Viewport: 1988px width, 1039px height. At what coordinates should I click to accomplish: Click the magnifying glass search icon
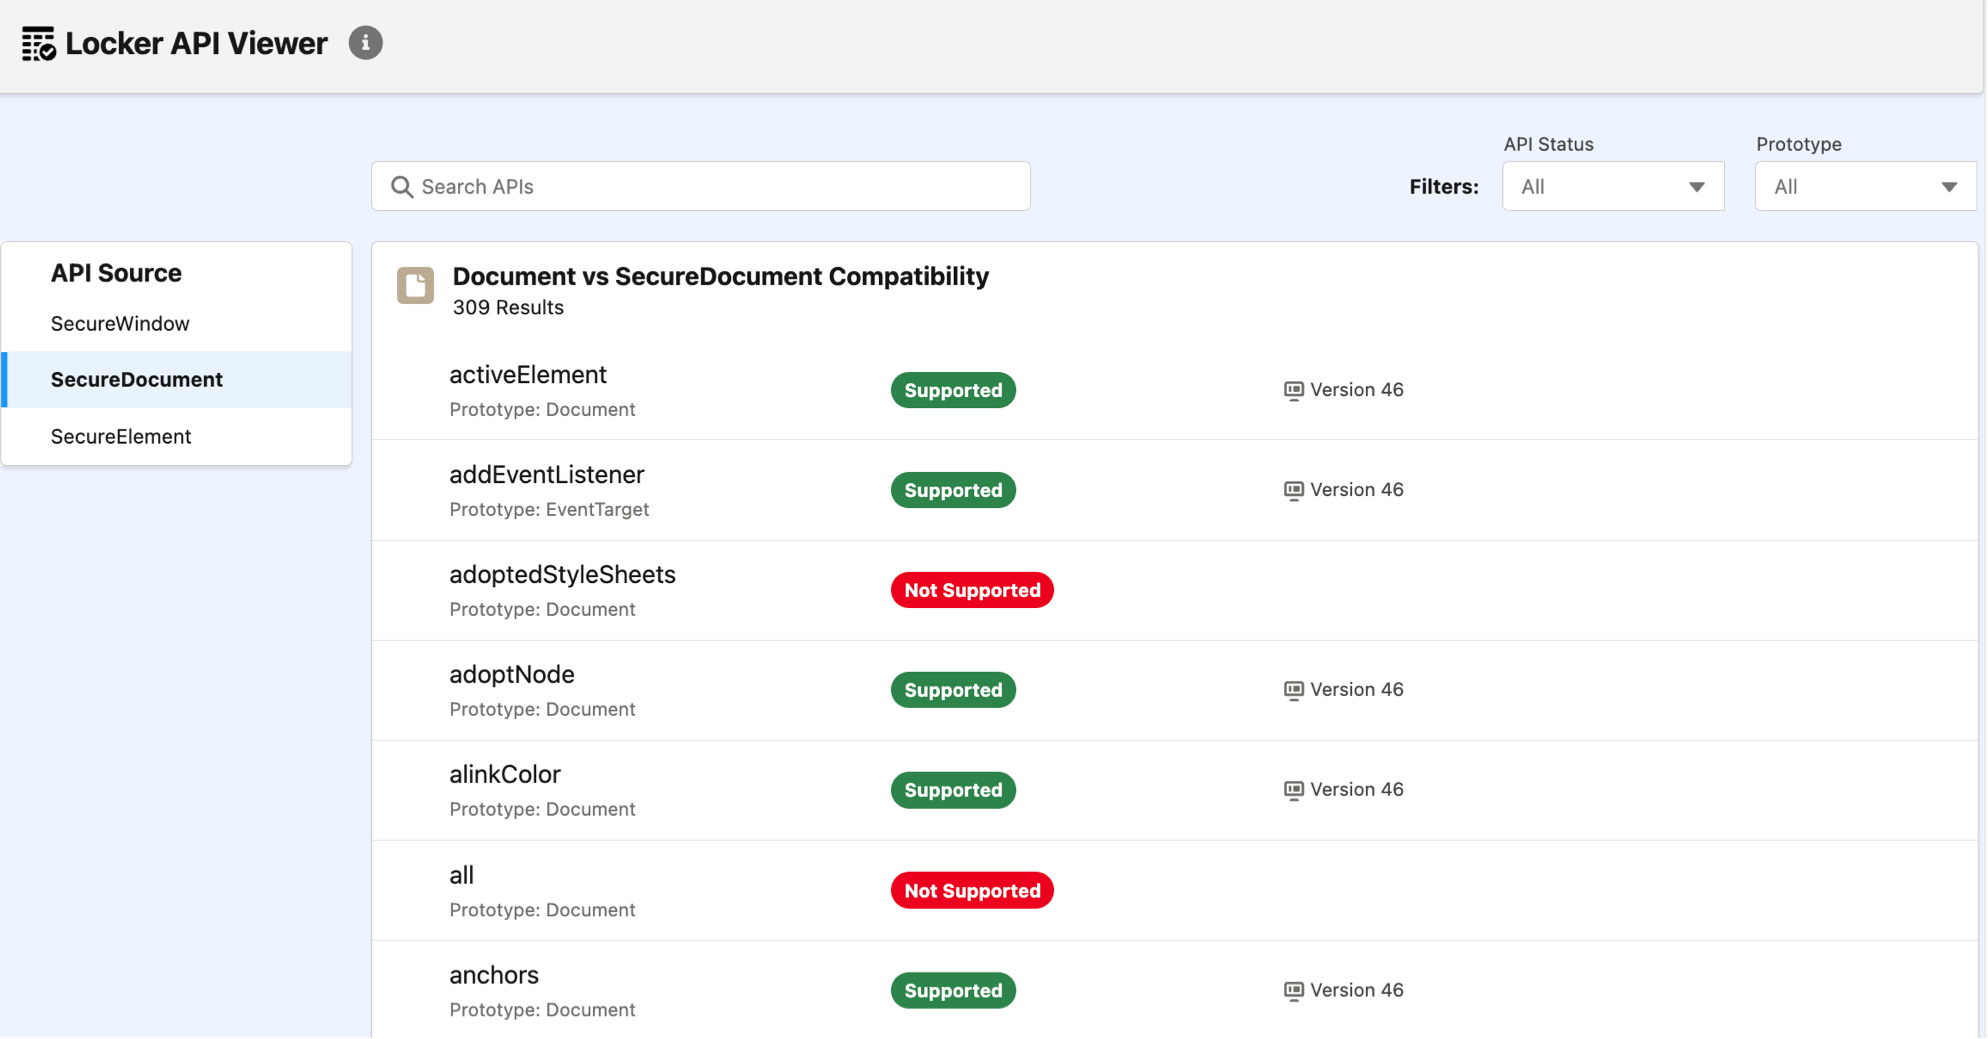[x=402, y=187]
